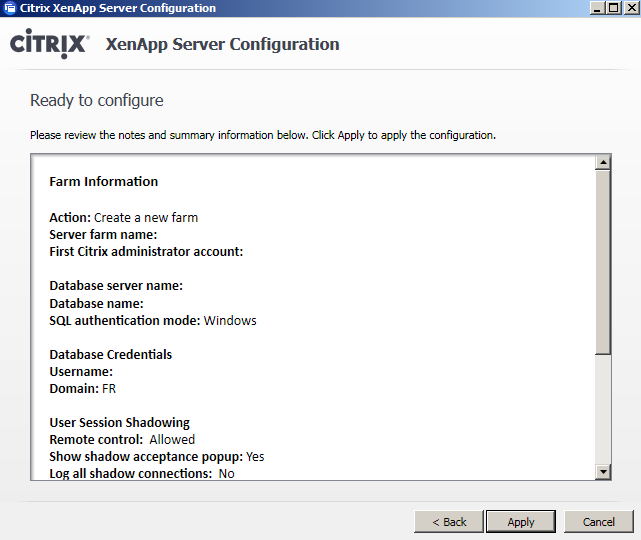Cancel the configuration wizard
This screenshot has width=641, height=540.
(x=598, y=522)
